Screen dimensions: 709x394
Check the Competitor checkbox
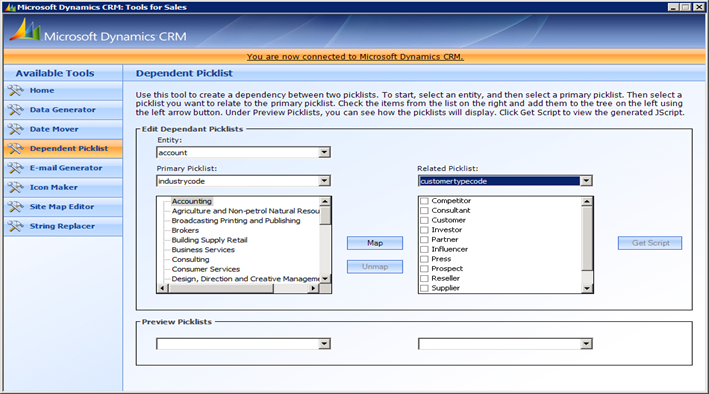click(x=424, y=201)
